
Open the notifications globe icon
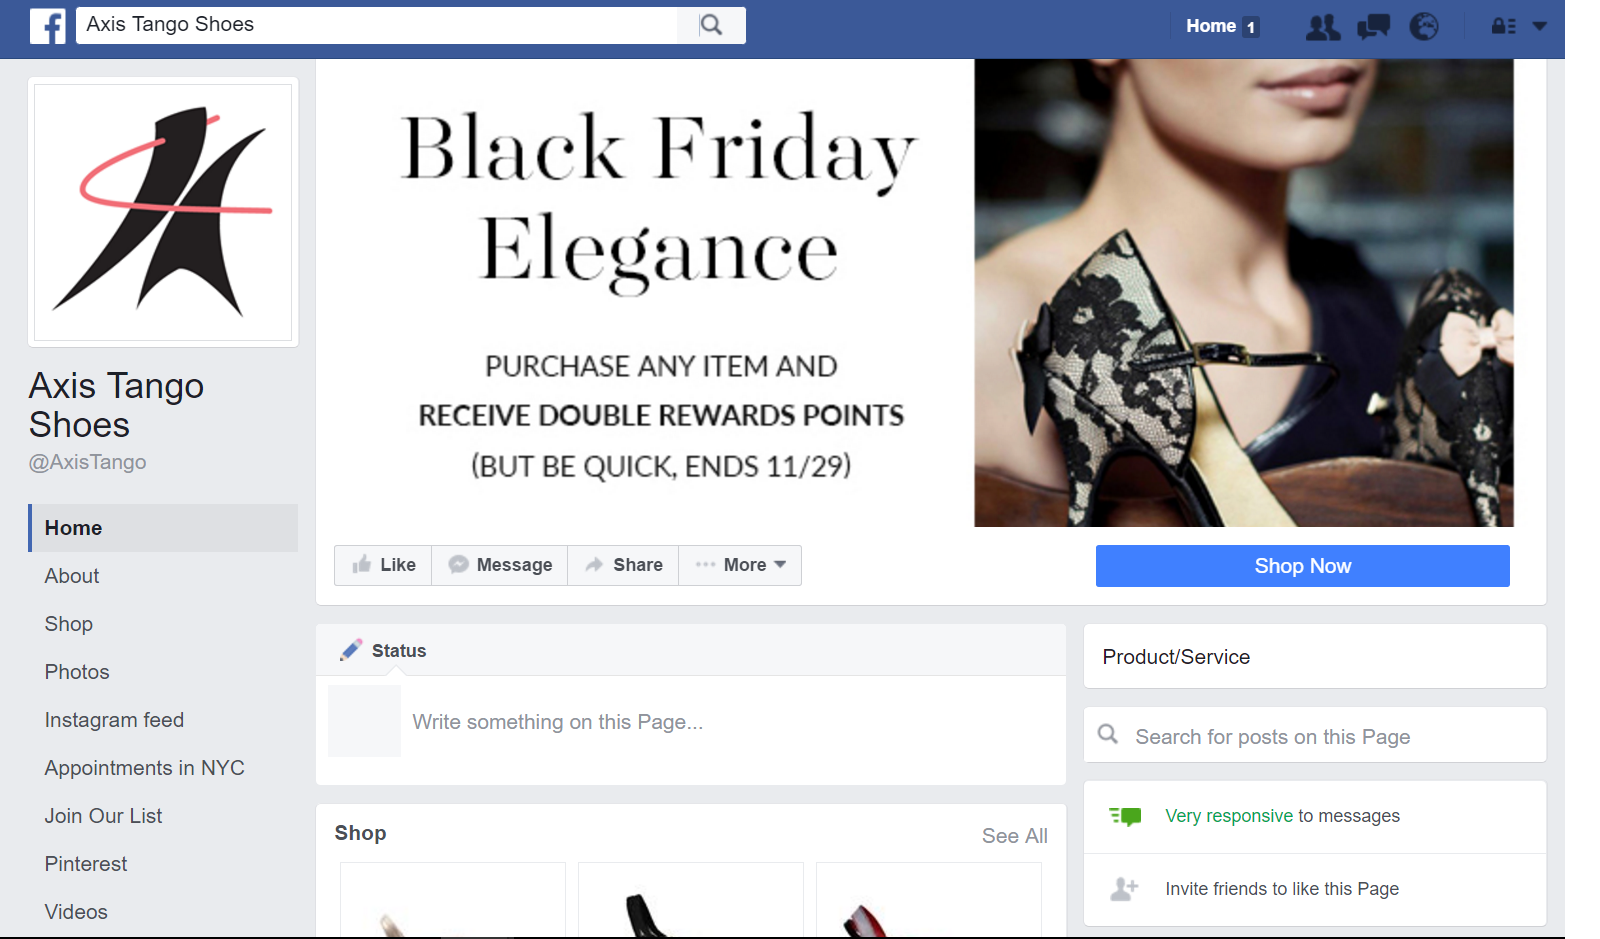pyautogui.click(x=1424, y=27)
